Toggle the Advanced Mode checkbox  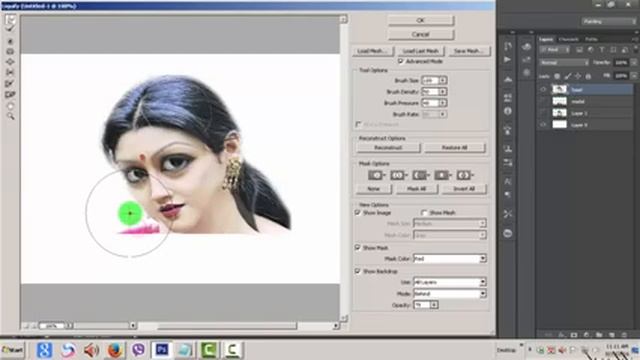click(401, 61)
